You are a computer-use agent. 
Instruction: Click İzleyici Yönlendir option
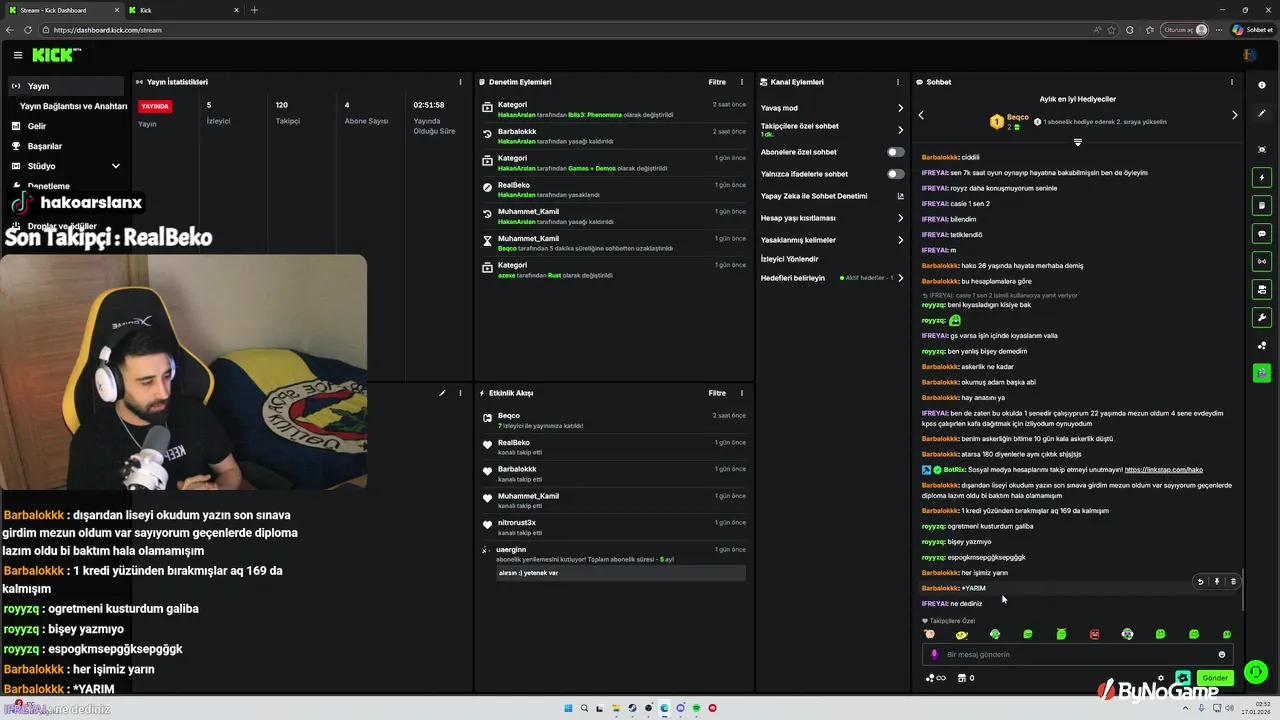coord(789,259)
